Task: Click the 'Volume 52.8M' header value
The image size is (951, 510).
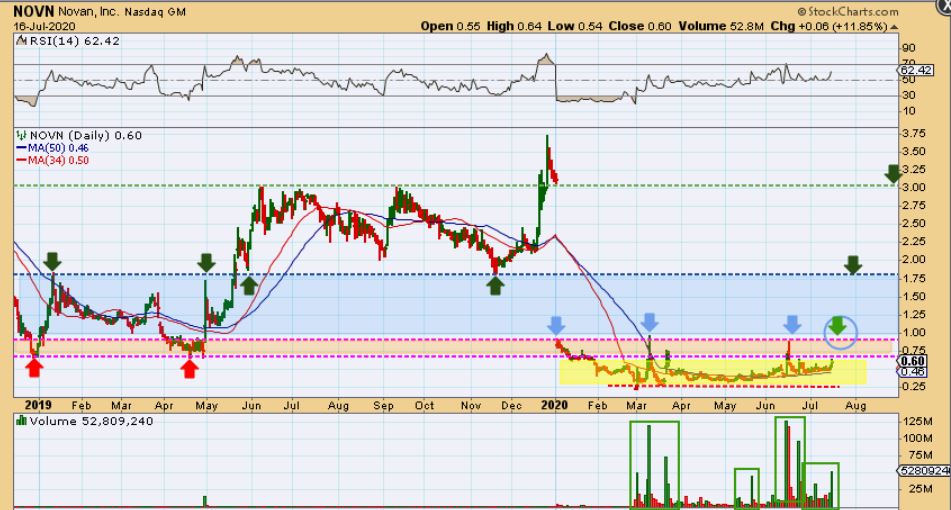Action: point(722,27)
